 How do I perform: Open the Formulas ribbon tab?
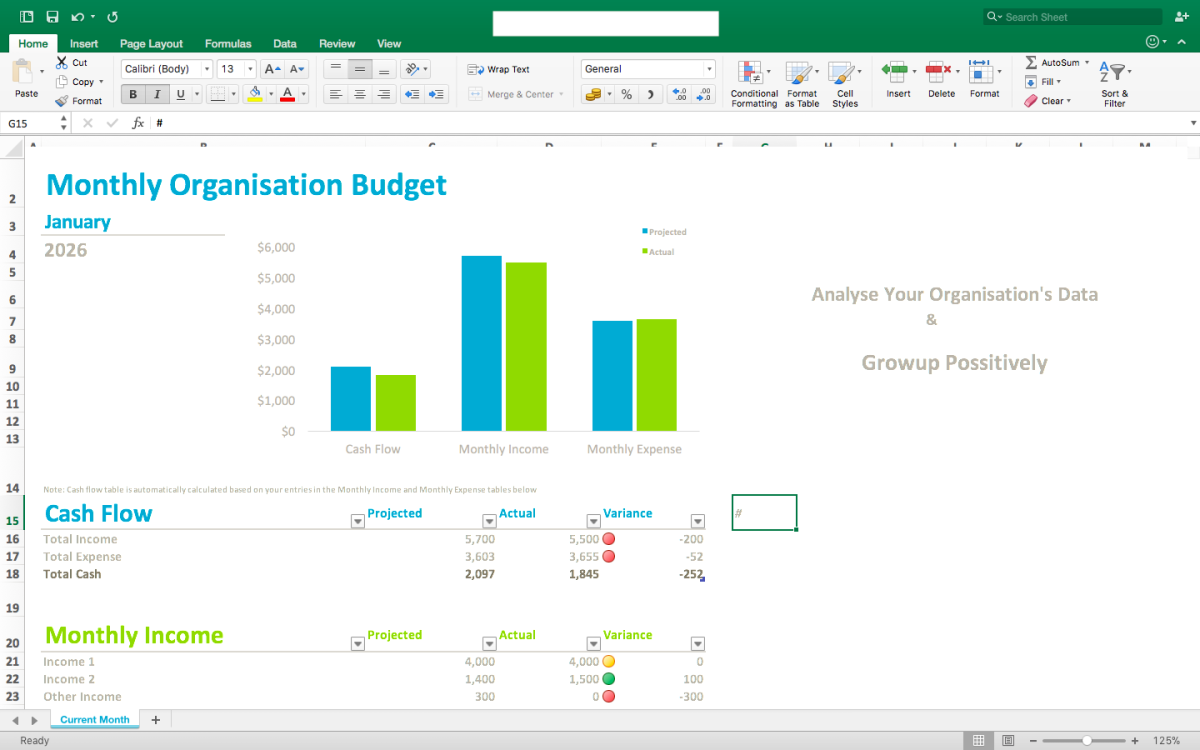coord(228,43)
